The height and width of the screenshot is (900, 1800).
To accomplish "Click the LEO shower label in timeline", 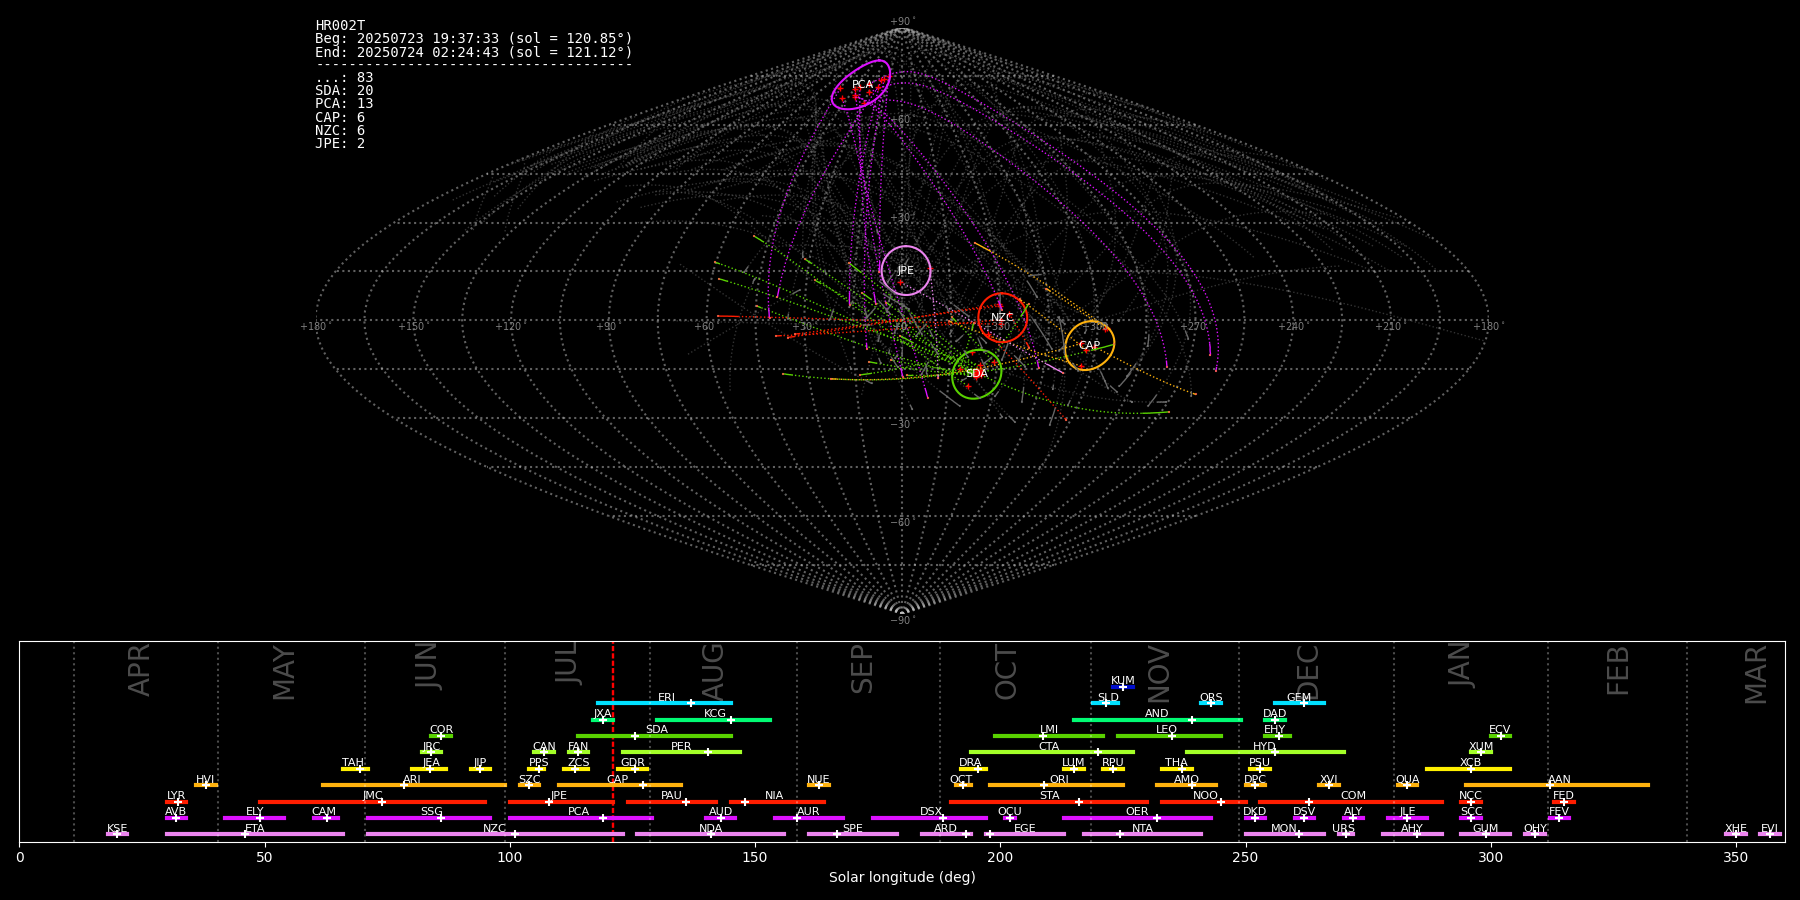I will pos(1167,730).
